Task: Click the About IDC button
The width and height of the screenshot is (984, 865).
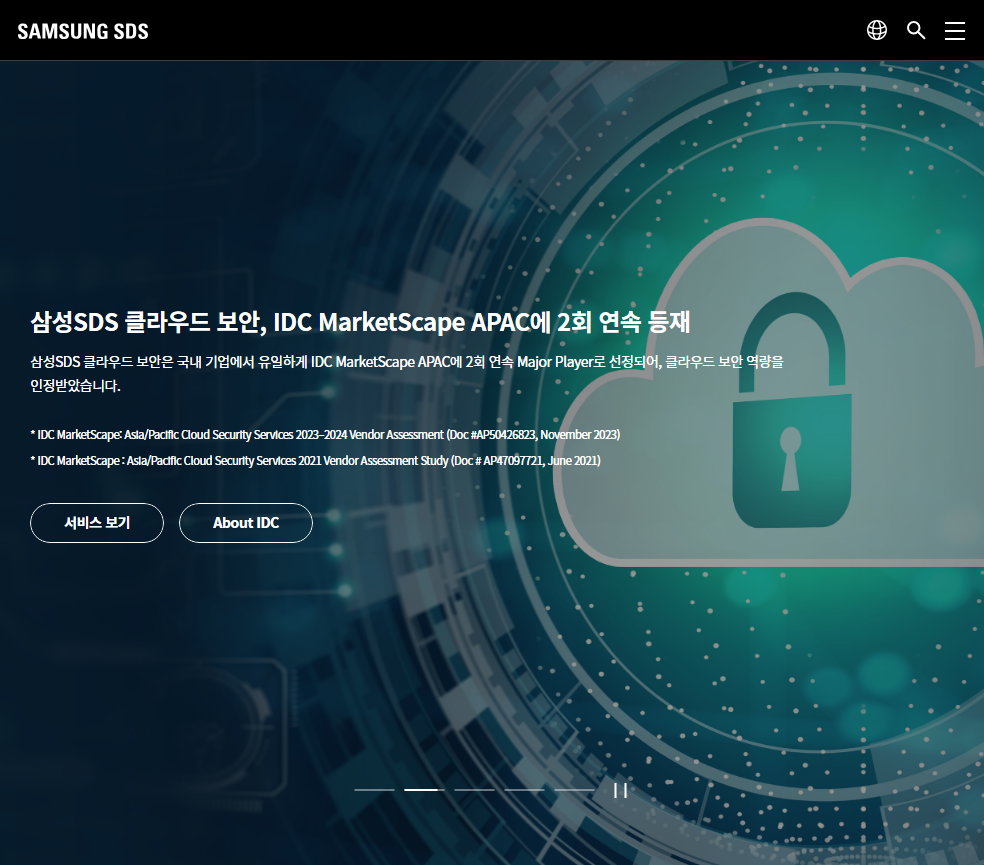Action: [x=246, y=523]
